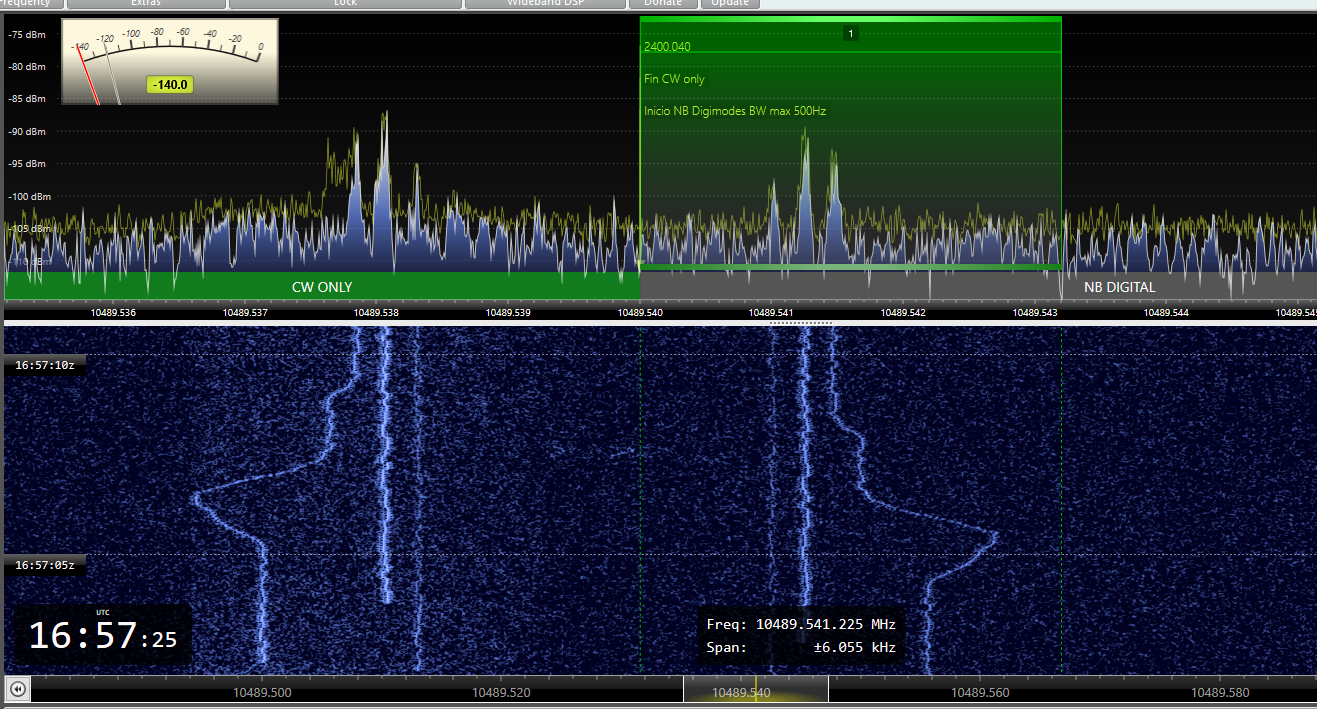This screenshot has height=709, width=1317.
Task: Click the -140.0 signal level readout
Action: (x=170, y=85)
